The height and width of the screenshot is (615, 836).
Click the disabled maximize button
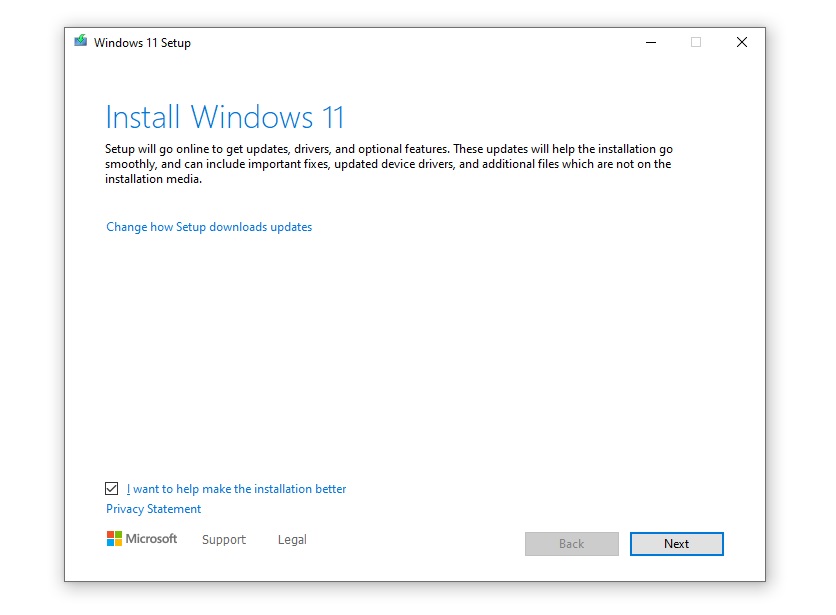click(696, 42)
